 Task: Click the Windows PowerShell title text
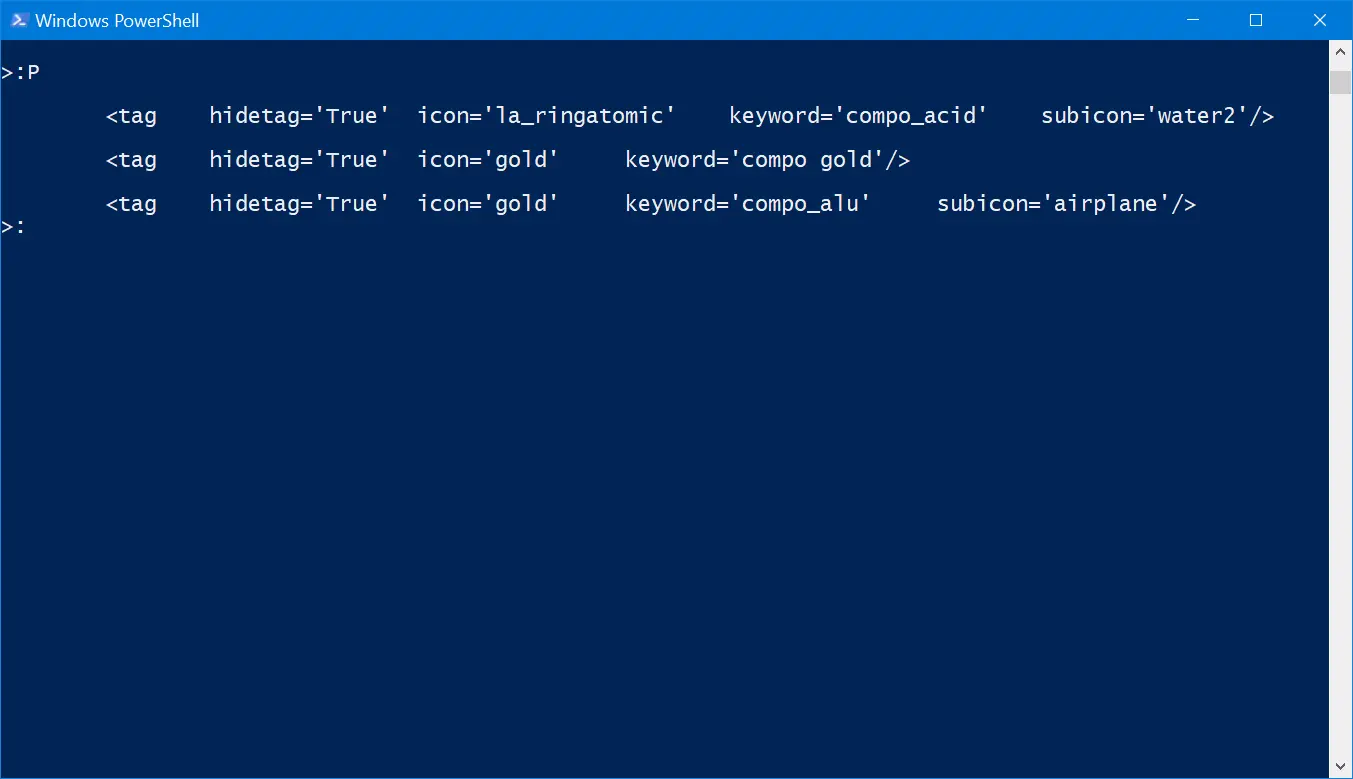[117, 20]
